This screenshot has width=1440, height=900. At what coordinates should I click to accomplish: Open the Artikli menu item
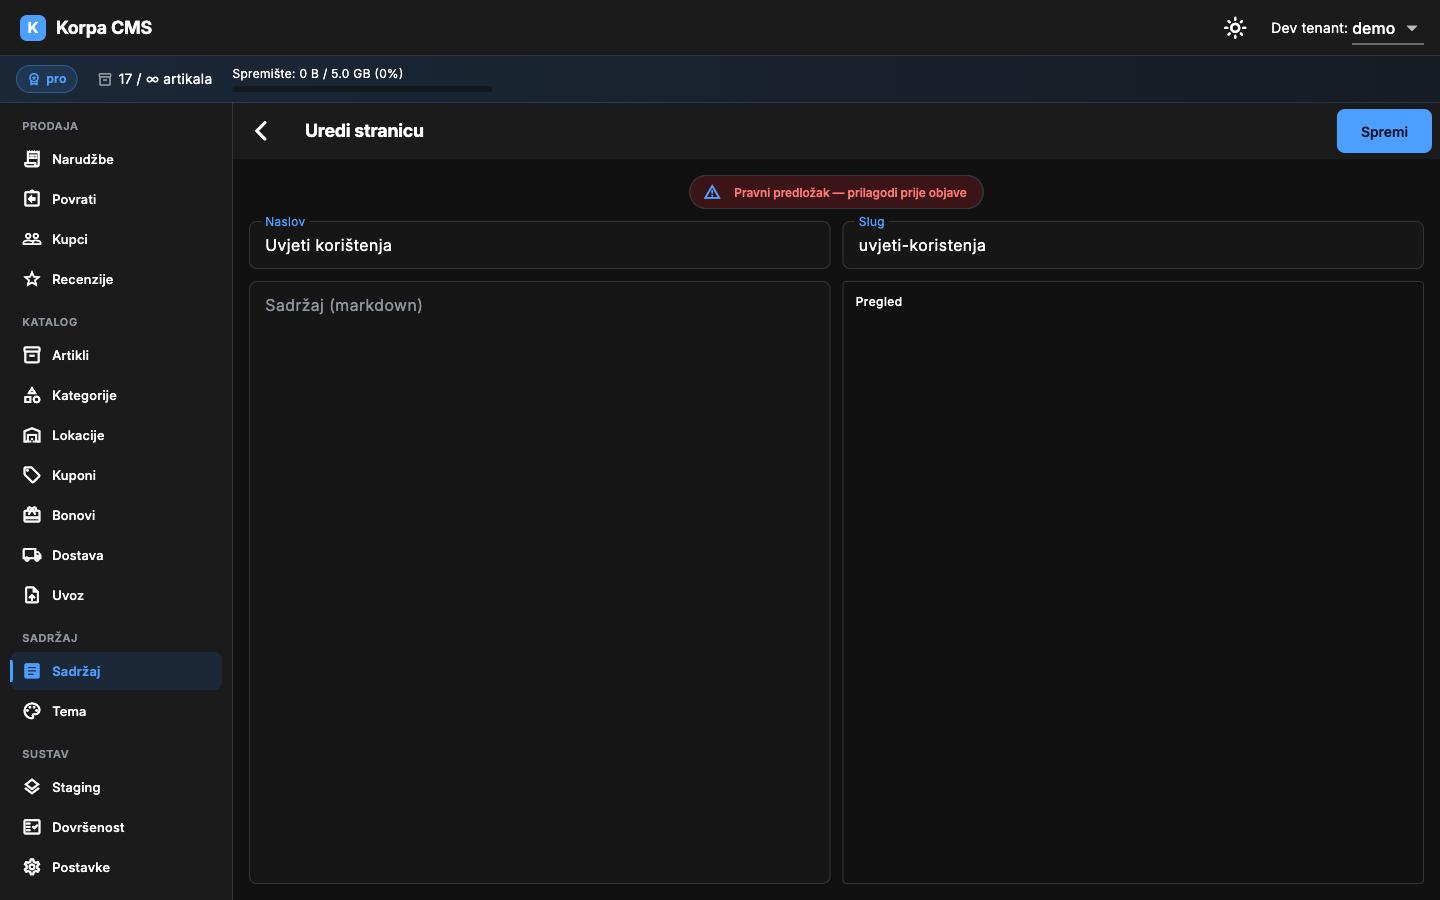click(116, 355)
